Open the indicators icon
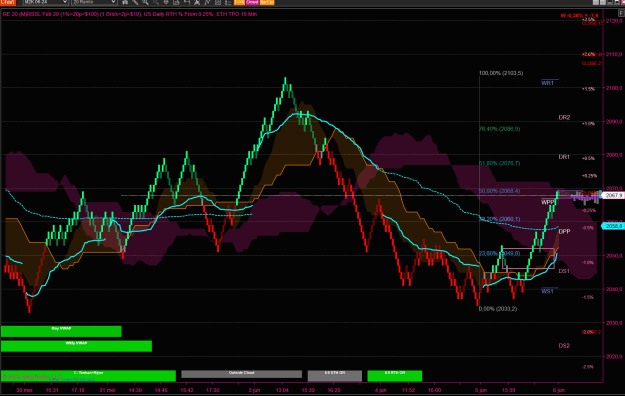625x396 pixels. point(207,2)
